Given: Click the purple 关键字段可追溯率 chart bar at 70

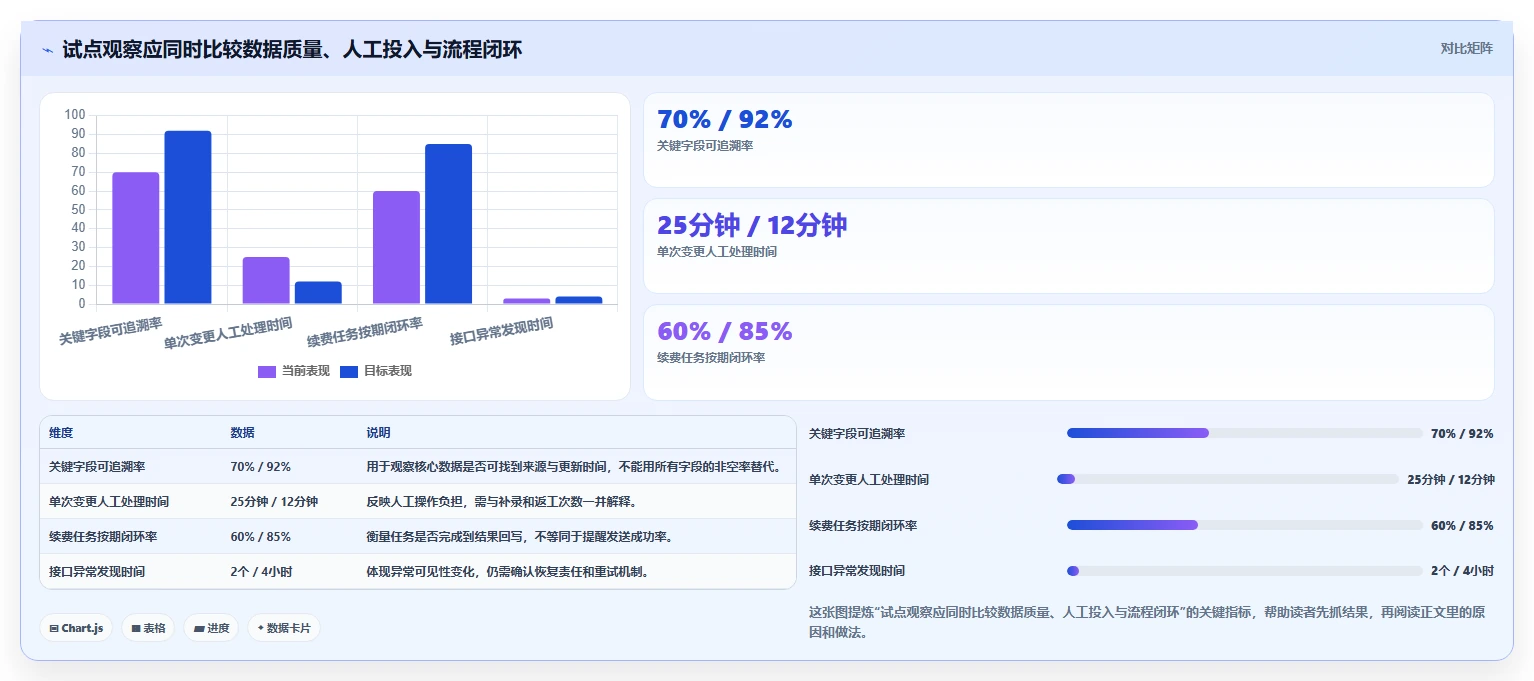Looking at the screenshot, I should click(136, 238).
